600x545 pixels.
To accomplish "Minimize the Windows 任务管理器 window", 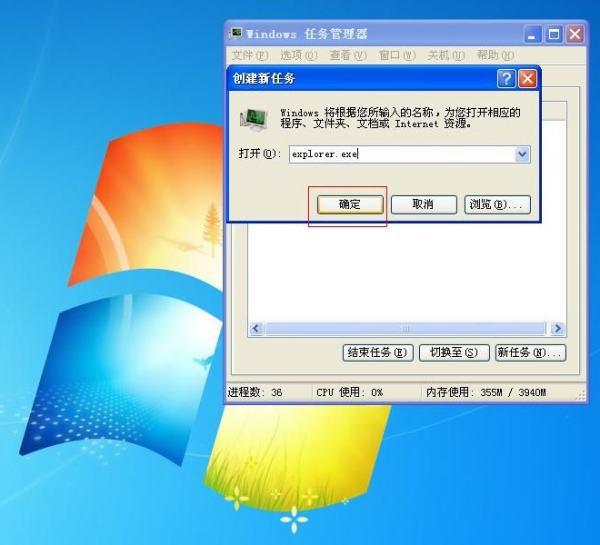I will [532, 34].
